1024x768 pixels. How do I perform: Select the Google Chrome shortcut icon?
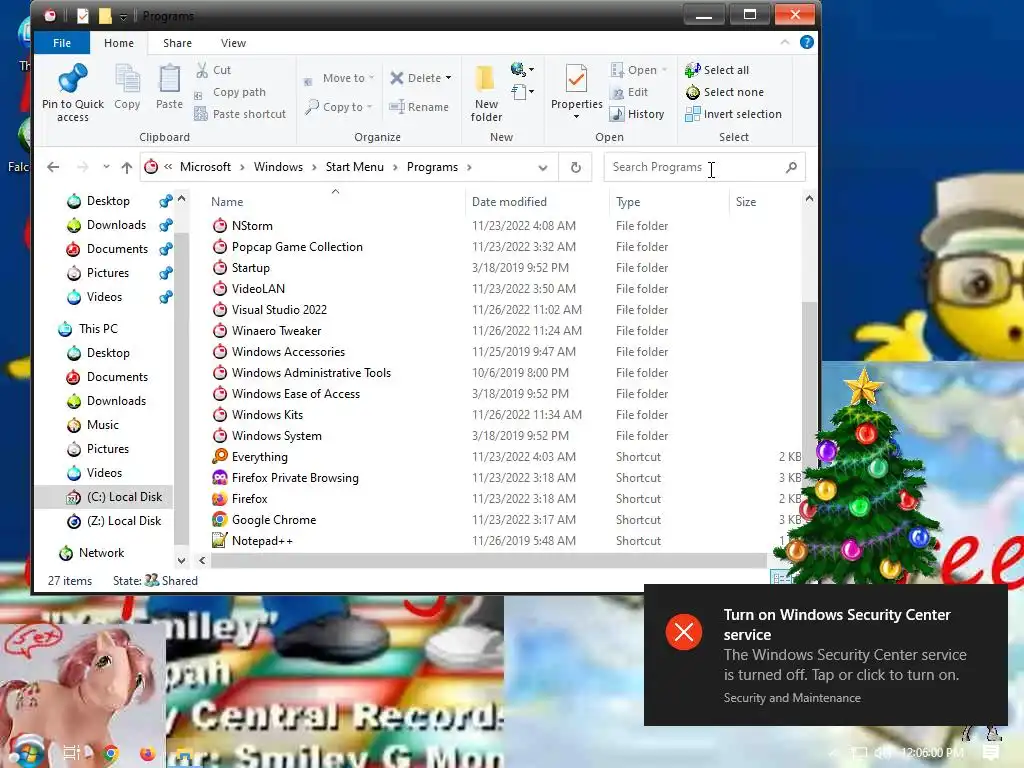220,519
